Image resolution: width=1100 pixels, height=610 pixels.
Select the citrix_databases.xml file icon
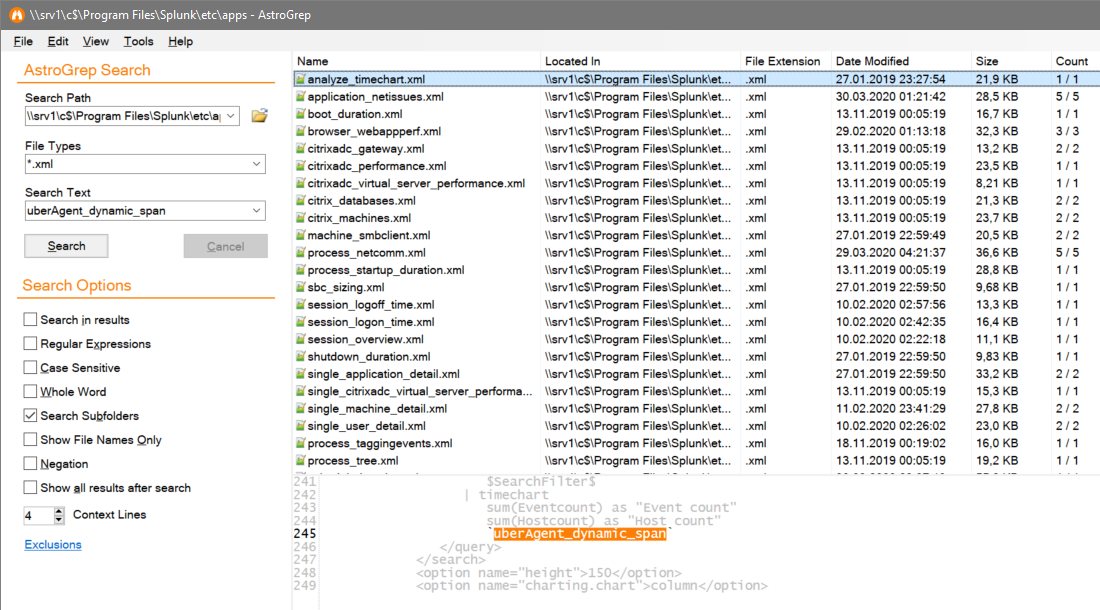pyautogui.click(x=300, y=201)
